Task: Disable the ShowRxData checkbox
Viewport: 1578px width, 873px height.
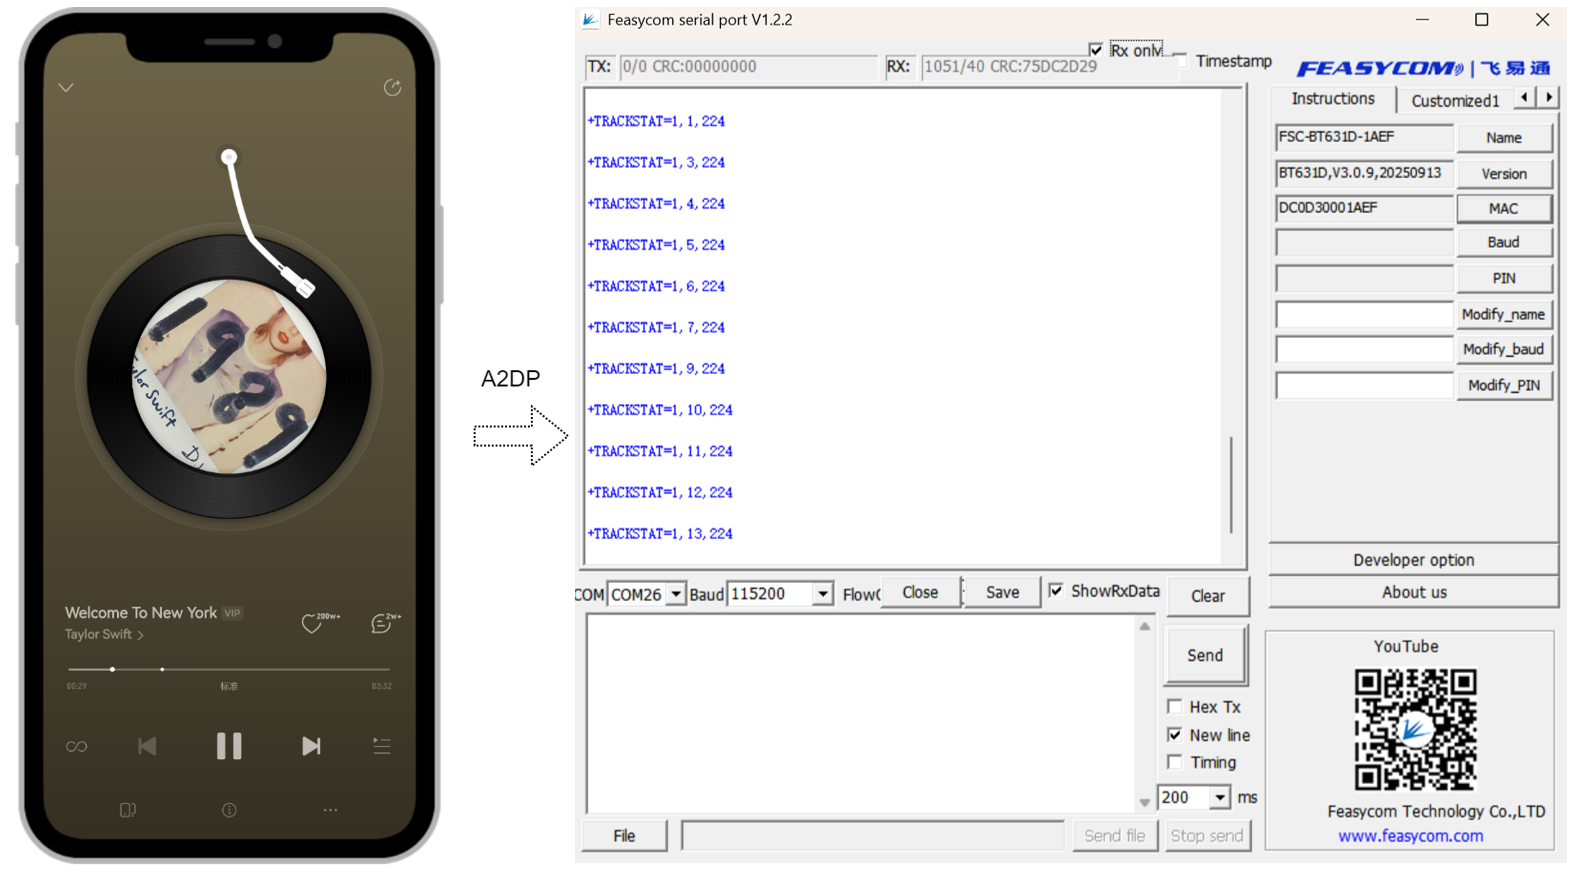Action: 1056,591
